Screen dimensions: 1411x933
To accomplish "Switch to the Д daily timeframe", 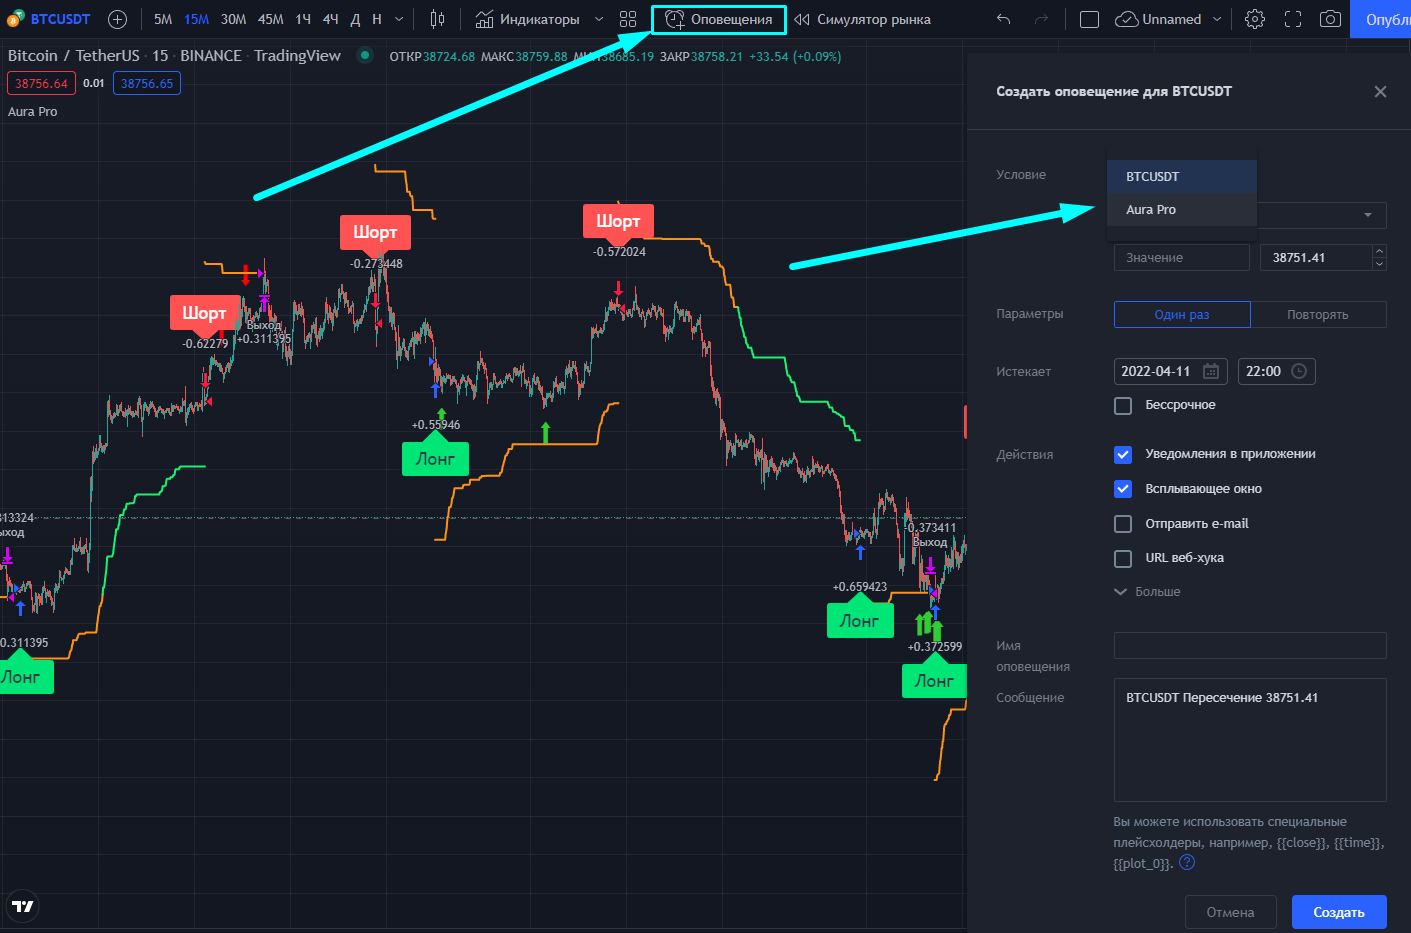I will [355, 19].
